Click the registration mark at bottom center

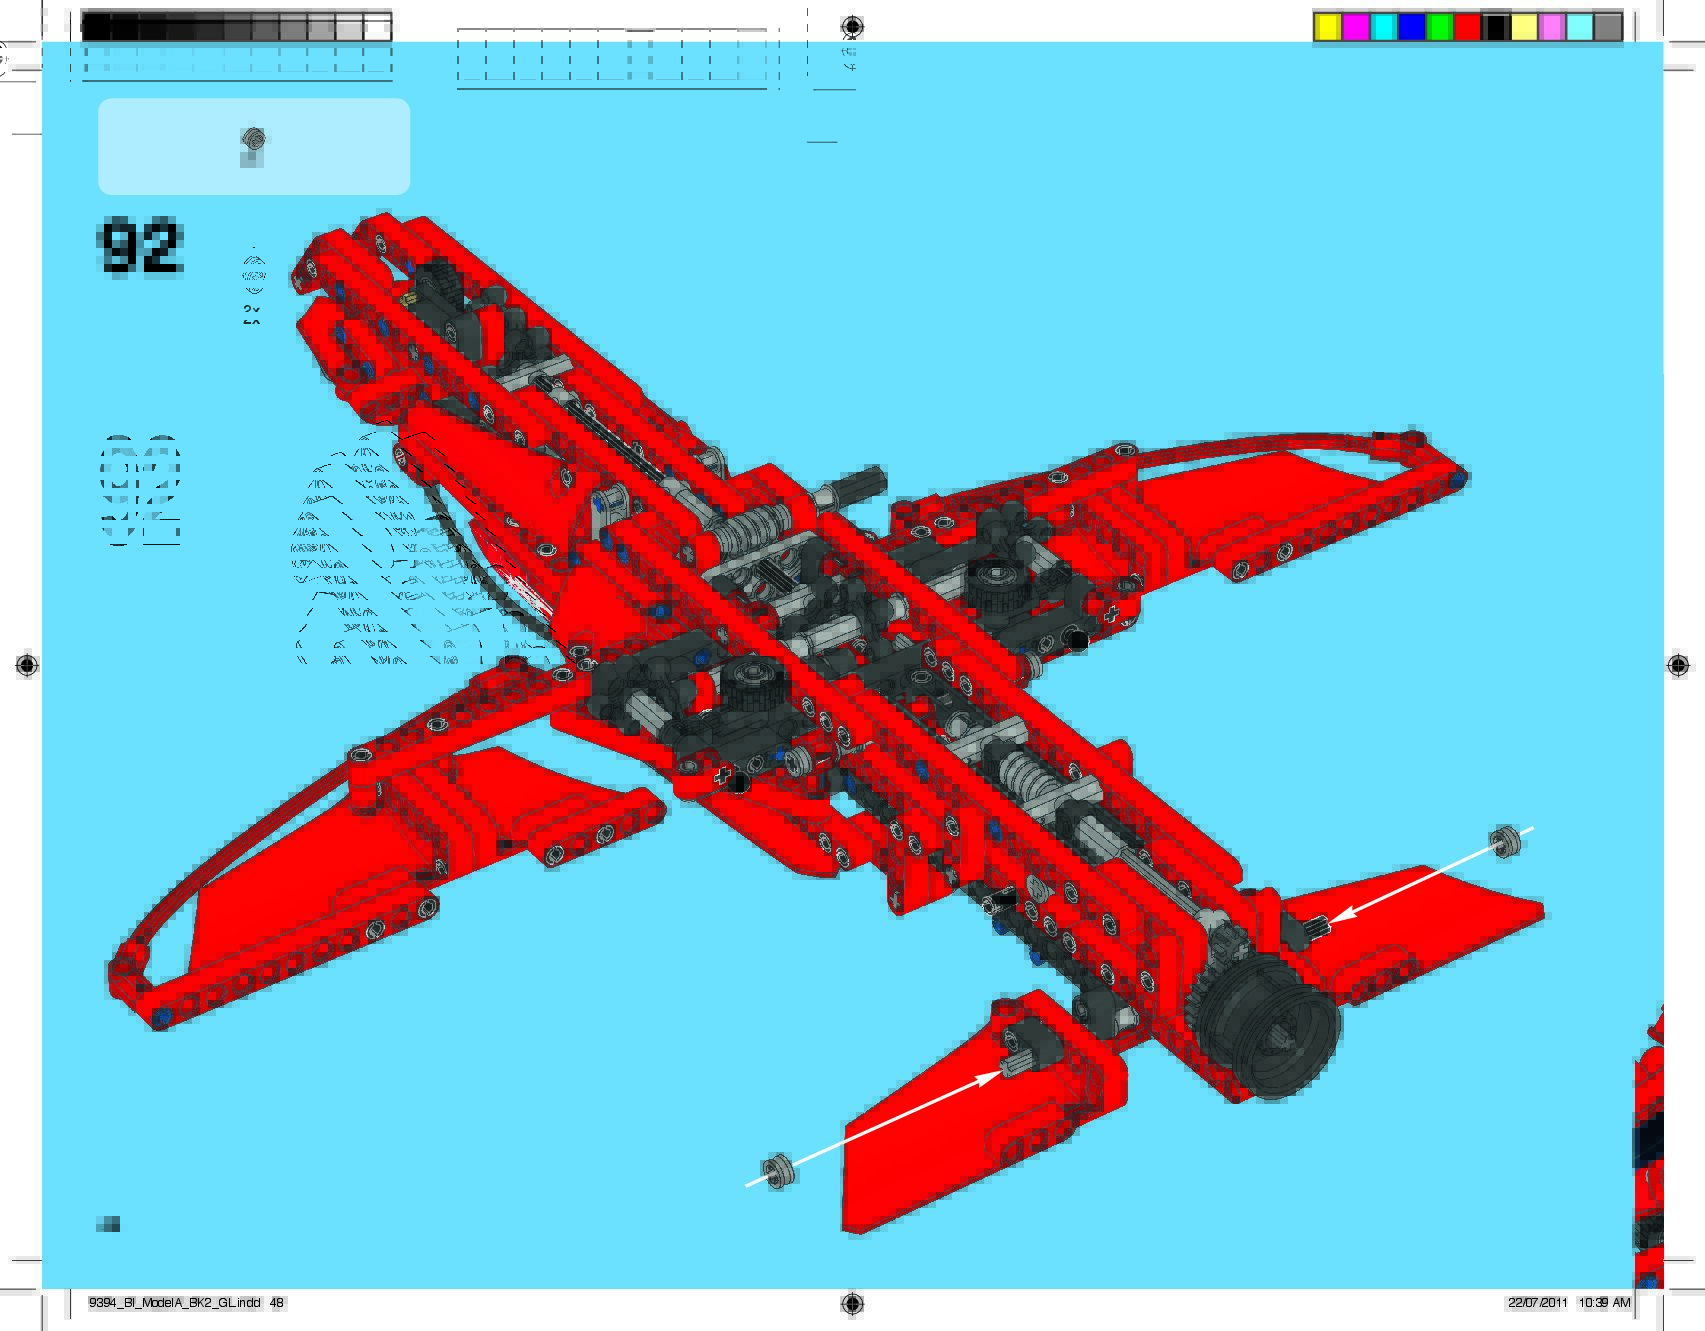(852, 1302)
